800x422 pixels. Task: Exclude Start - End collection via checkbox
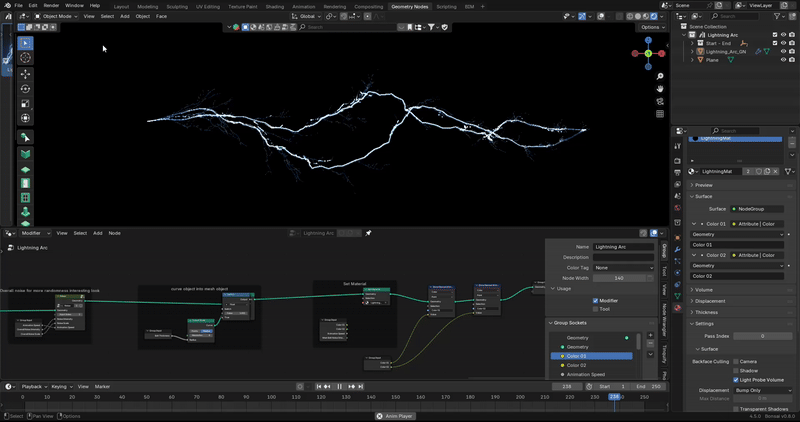coord(775,43)
